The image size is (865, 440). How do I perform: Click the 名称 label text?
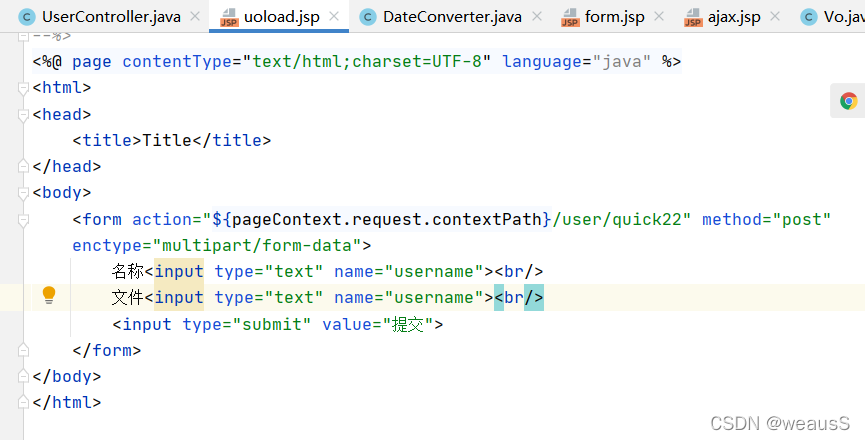(127, 271)
